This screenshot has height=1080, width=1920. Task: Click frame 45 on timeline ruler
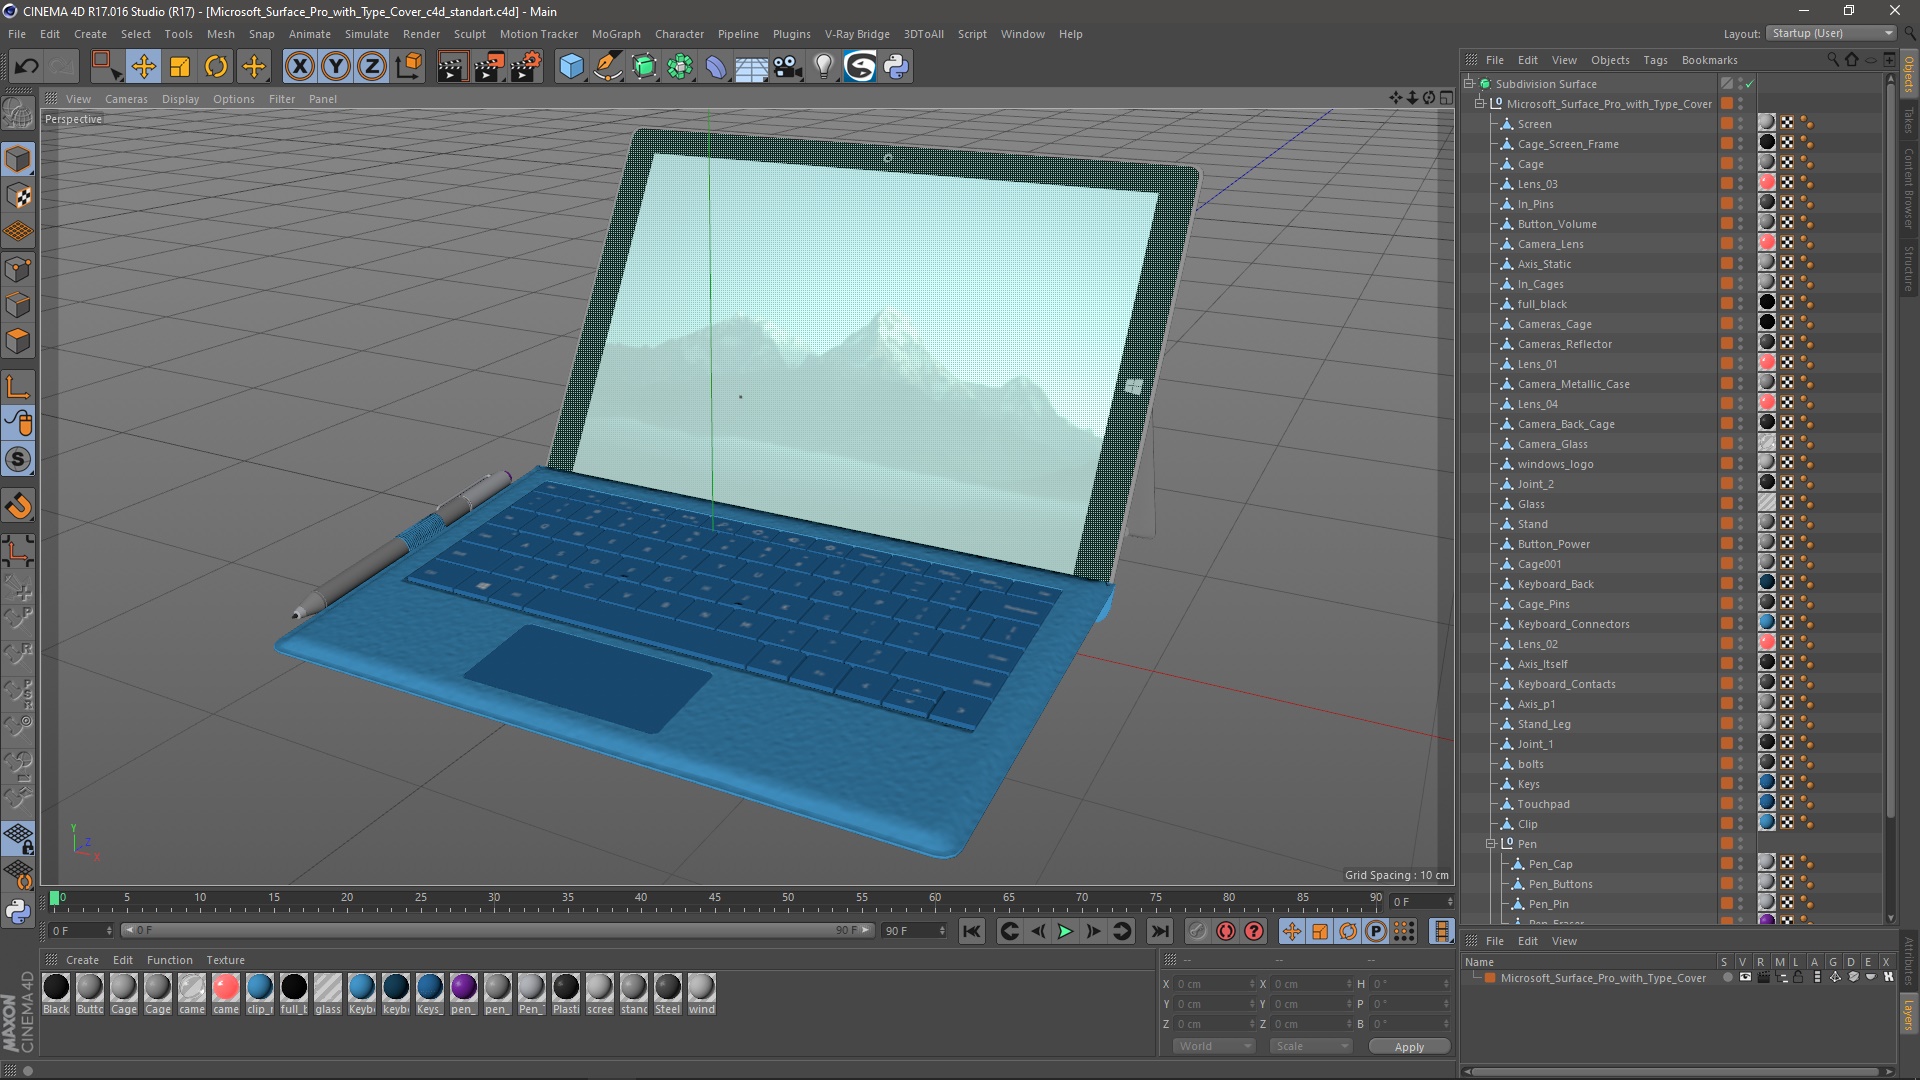coord(714,899)
